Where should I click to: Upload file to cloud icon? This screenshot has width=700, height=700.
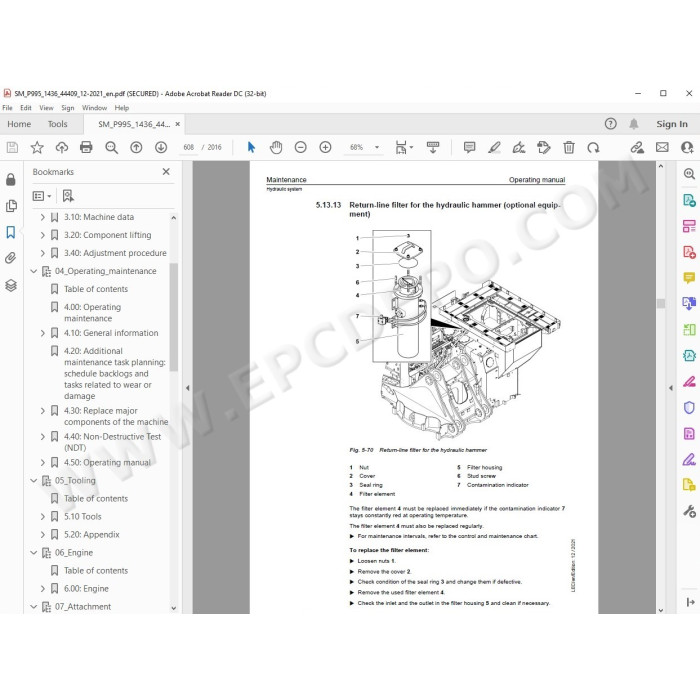pos(62,147)
